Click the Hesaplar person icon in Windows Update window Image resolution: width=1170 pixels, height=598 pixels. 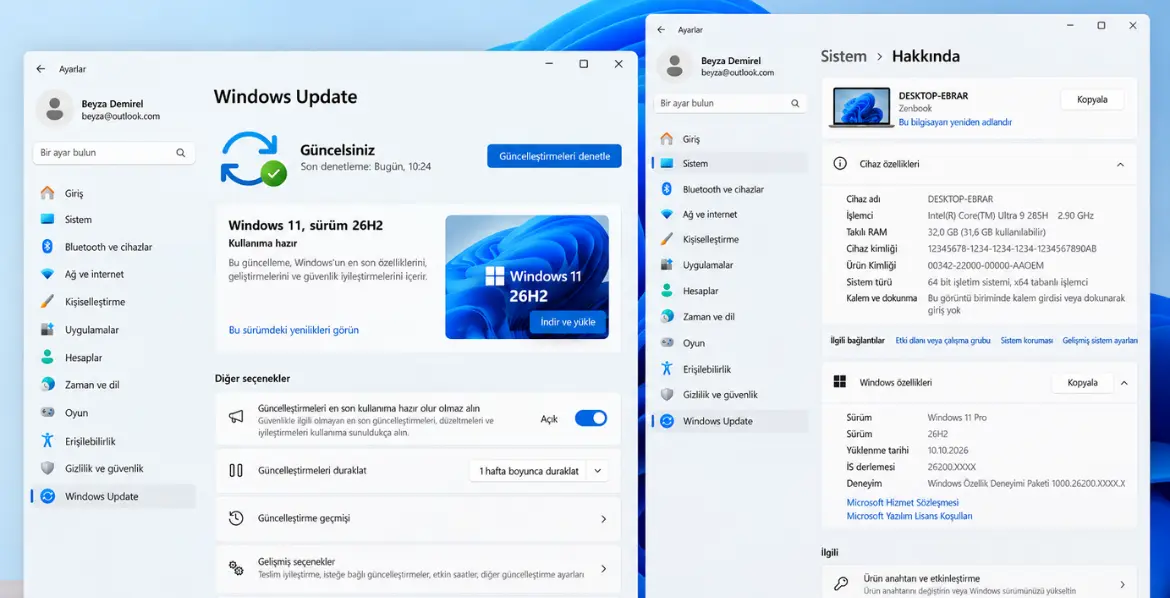[x=48, y=358]
